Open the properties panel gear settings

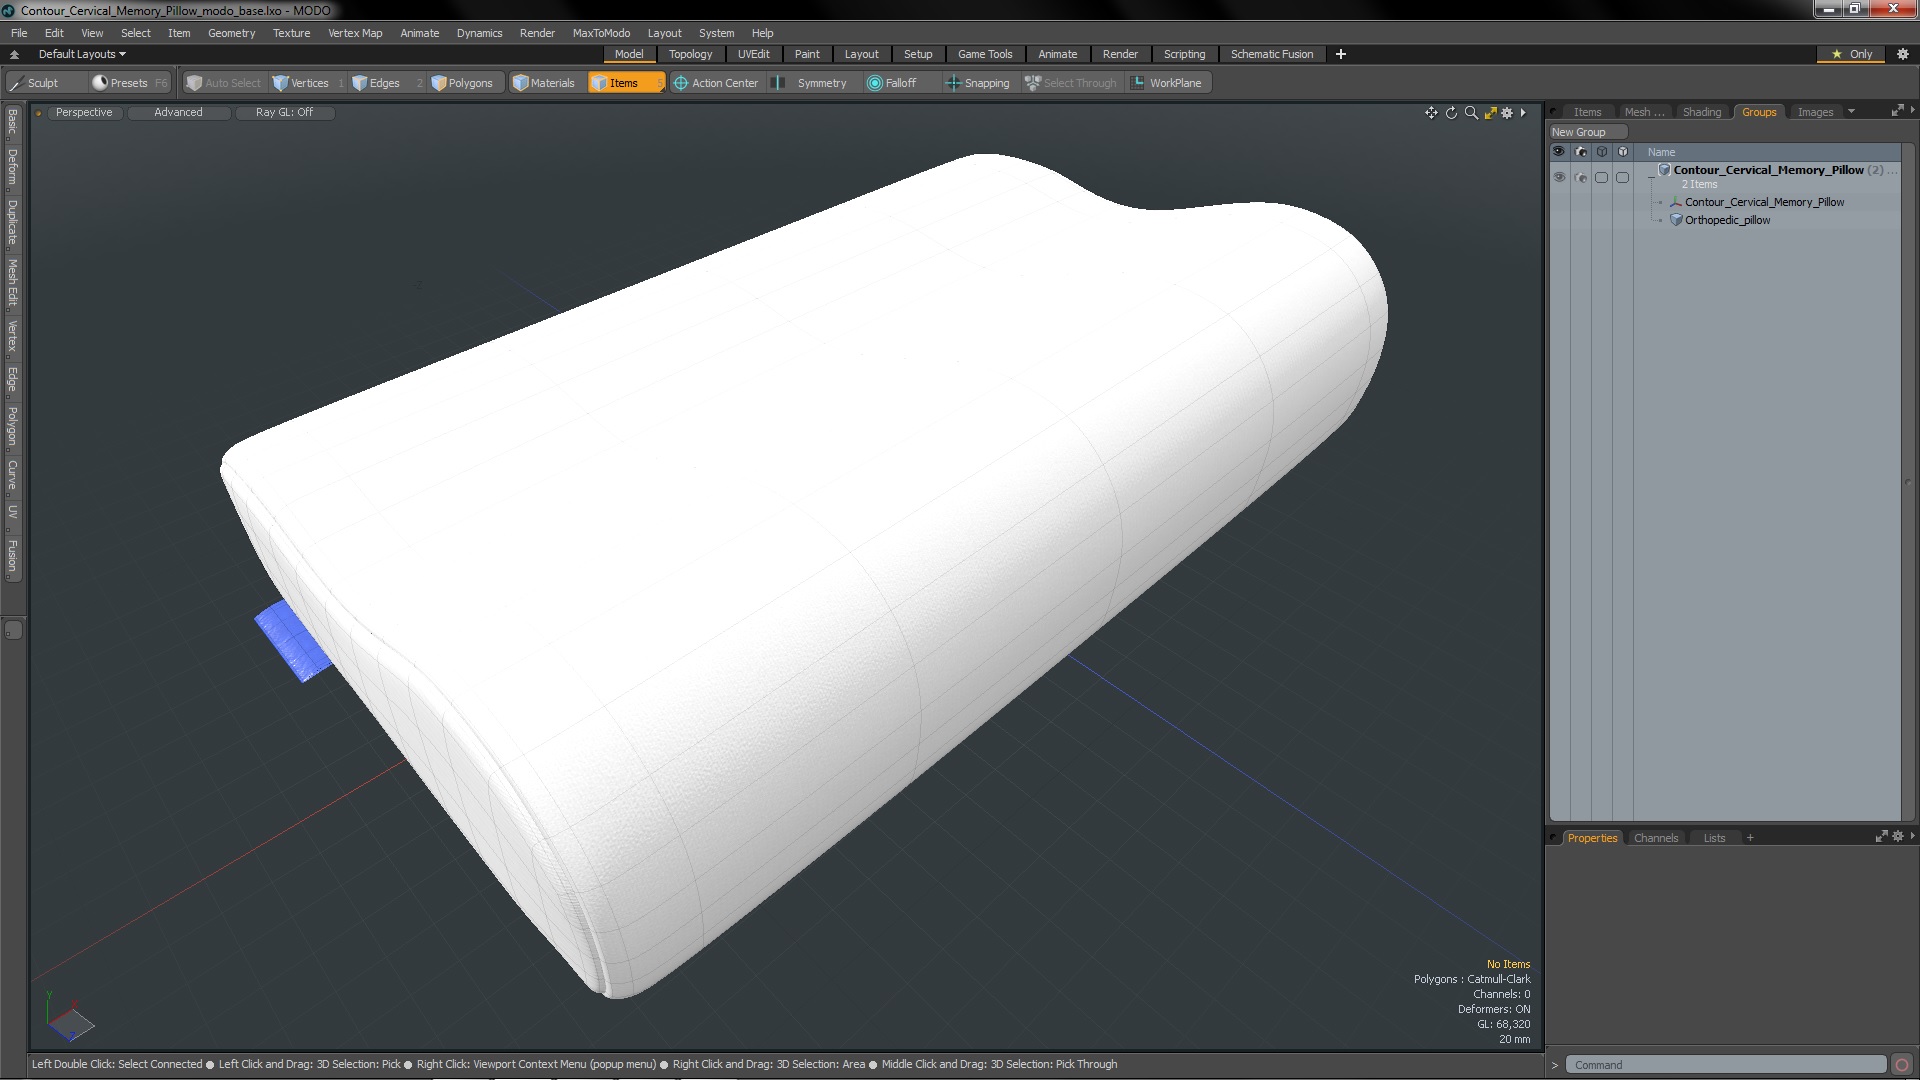click(1898, 836)
